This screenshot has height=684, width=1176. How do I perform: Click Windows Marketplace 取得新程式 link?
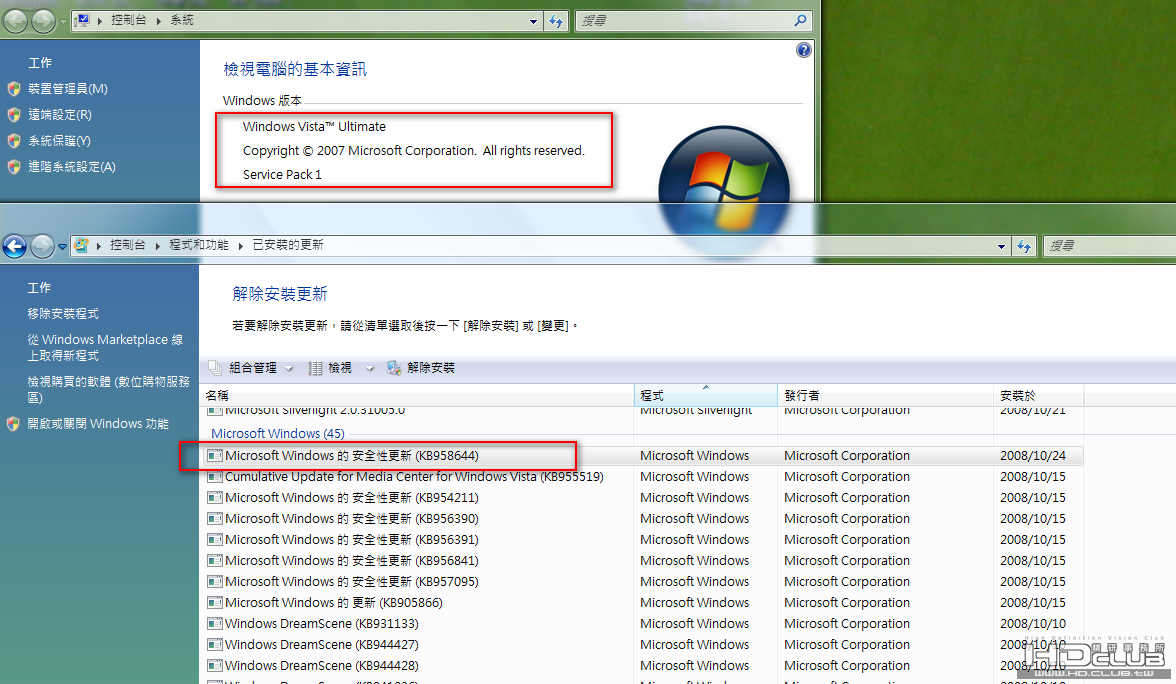(x=105, y=347)
